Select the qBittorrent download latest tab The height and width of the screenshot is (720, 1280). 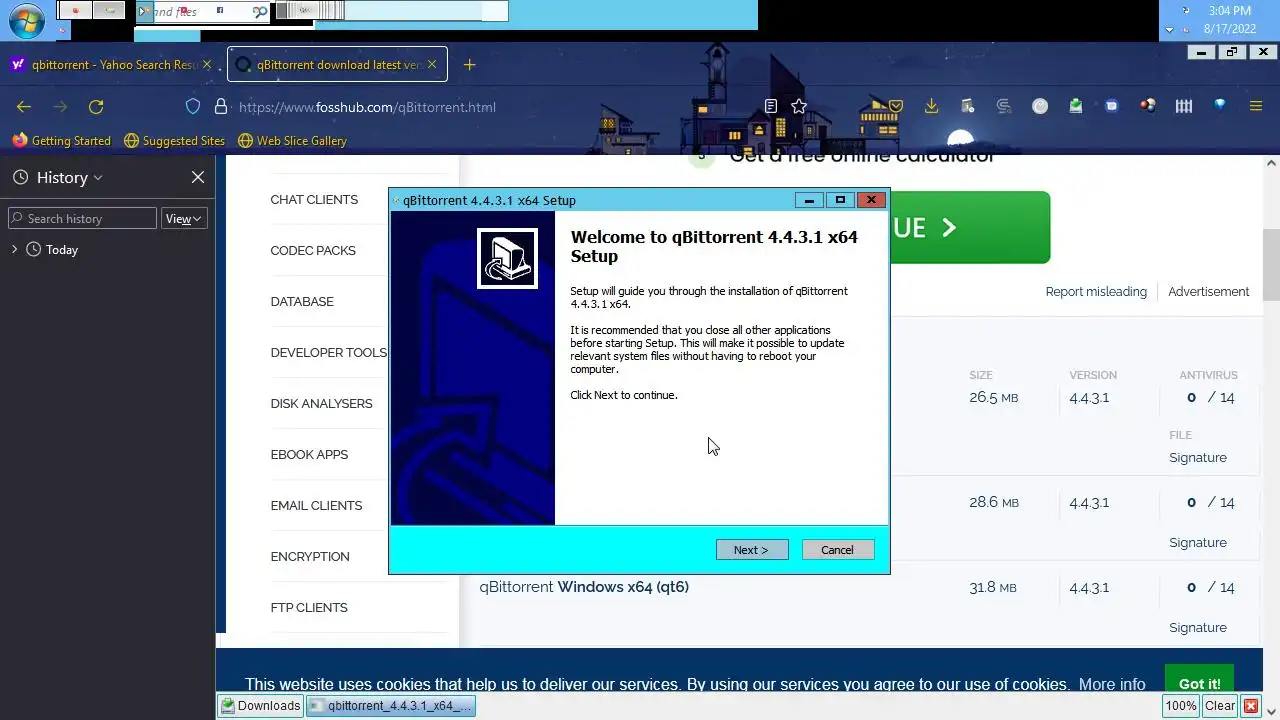pyautogui.click(x=337, y=65)
